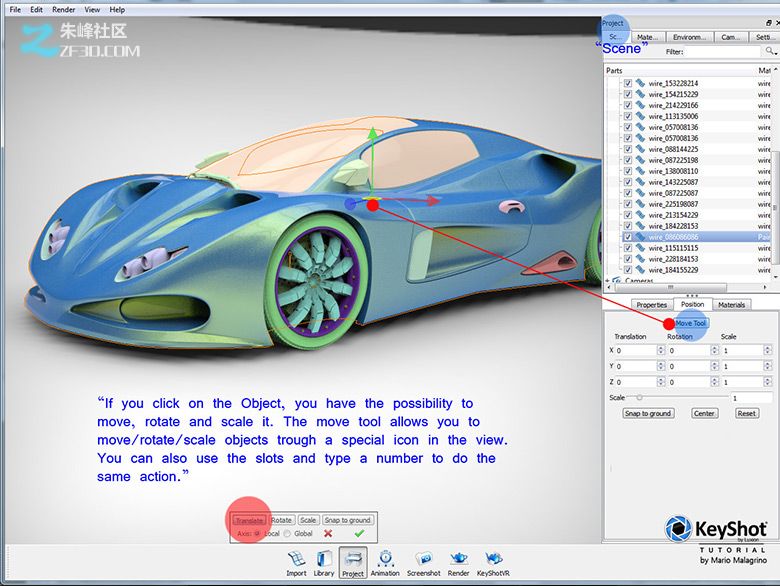Viewport: 780px width, 586px height.
Task: Toggle checkbox of wire_225198087
Action: click(628, 203)
